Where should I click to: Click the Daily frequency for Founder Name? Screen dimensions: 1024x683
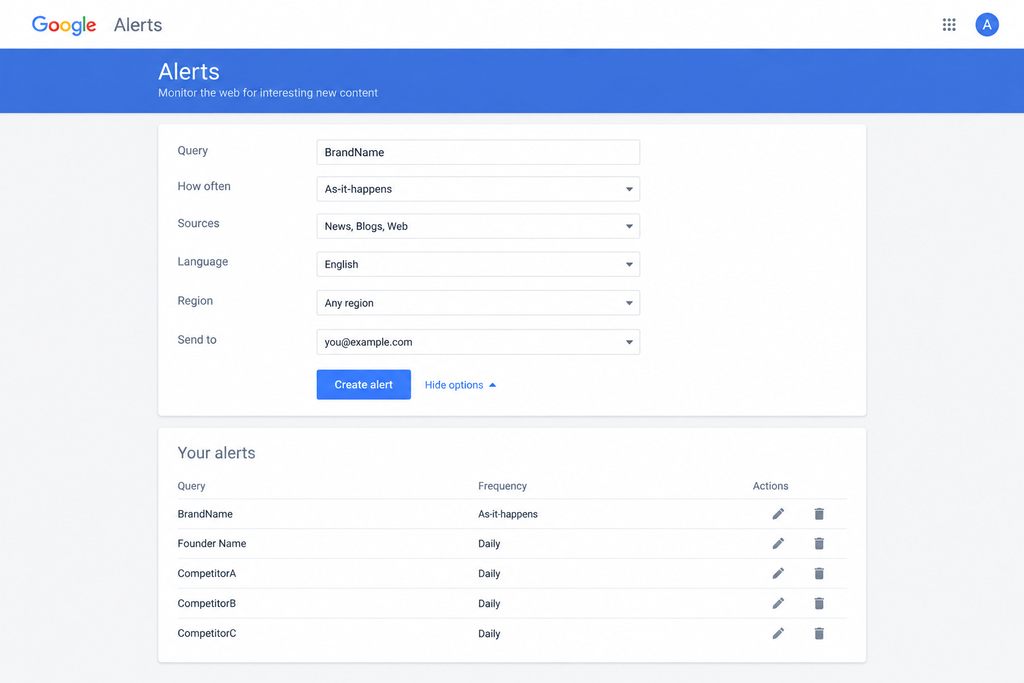click(x=489, y=543)
